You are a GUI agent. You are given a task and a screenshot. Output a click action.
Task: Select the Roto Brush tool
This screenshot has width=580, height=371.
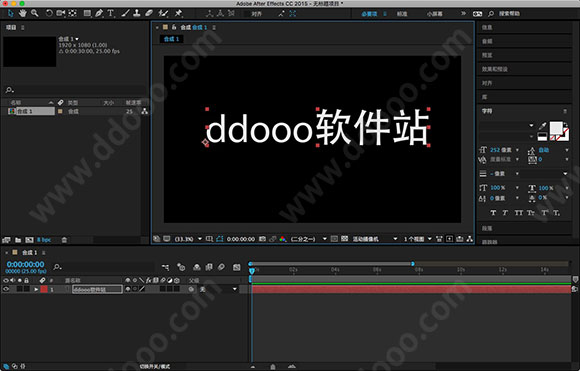tap(163, 13)
